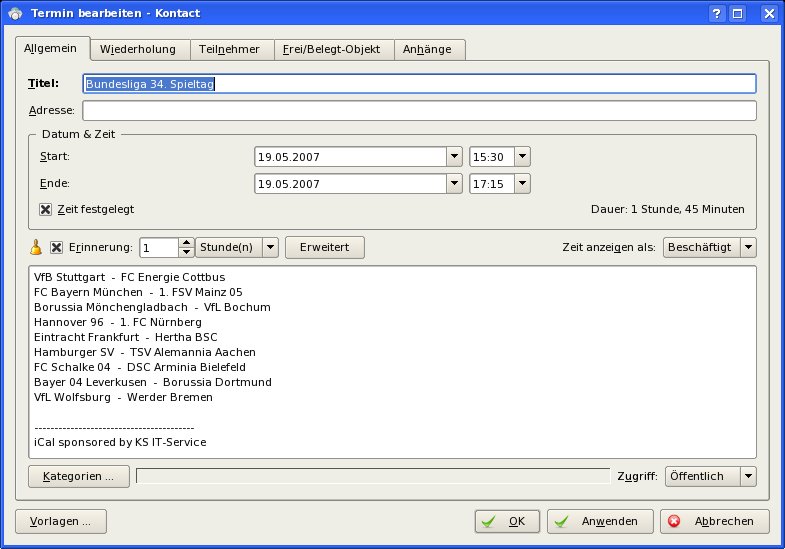Open the end date dropdown calendar
The width and height of the screenshot is (785, 549).
click(x=454, y=184)
